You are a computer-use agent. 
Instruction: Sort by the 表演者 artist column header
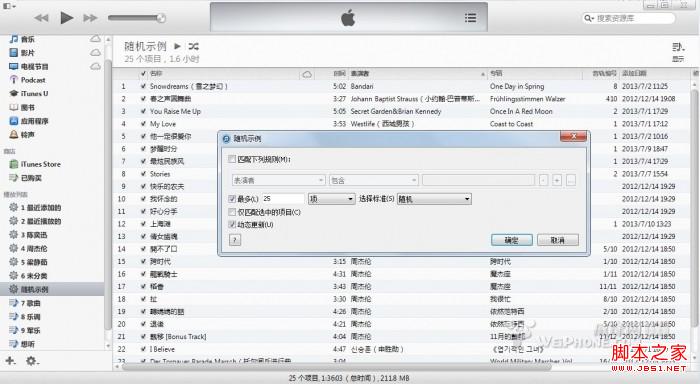pos(417,74)
